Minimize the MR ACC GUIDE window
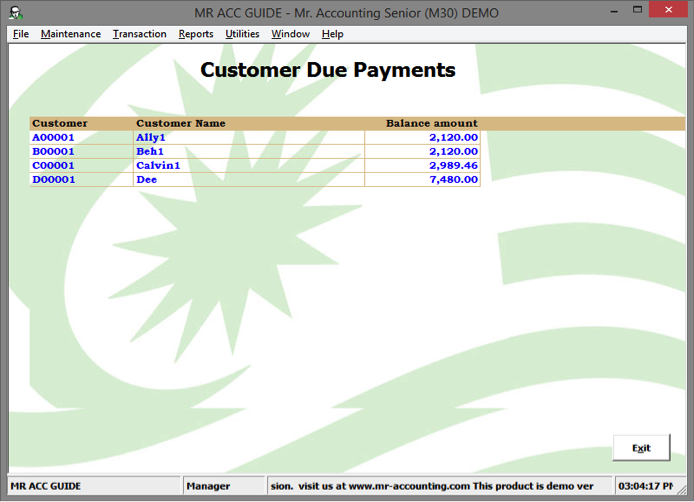694x502 pixels. [x=614, y=11]
